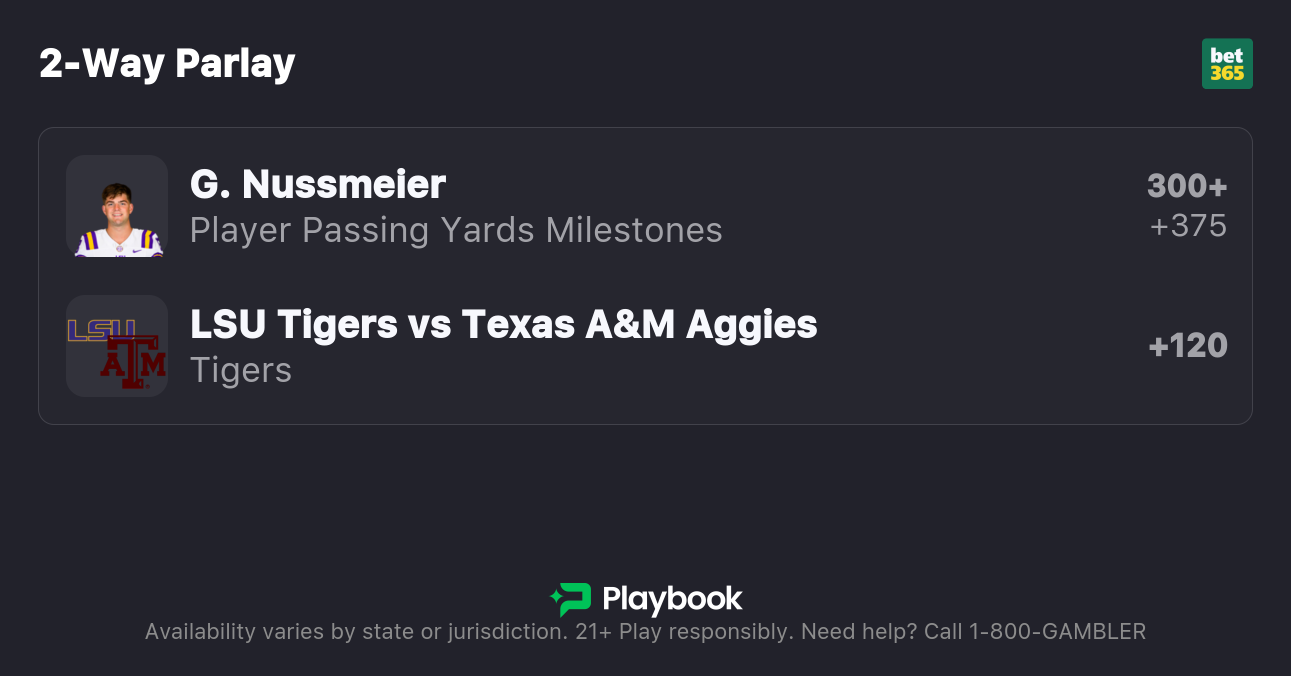
Task: Click the bet365 sportsbook logo
Action: [1226, 64]
